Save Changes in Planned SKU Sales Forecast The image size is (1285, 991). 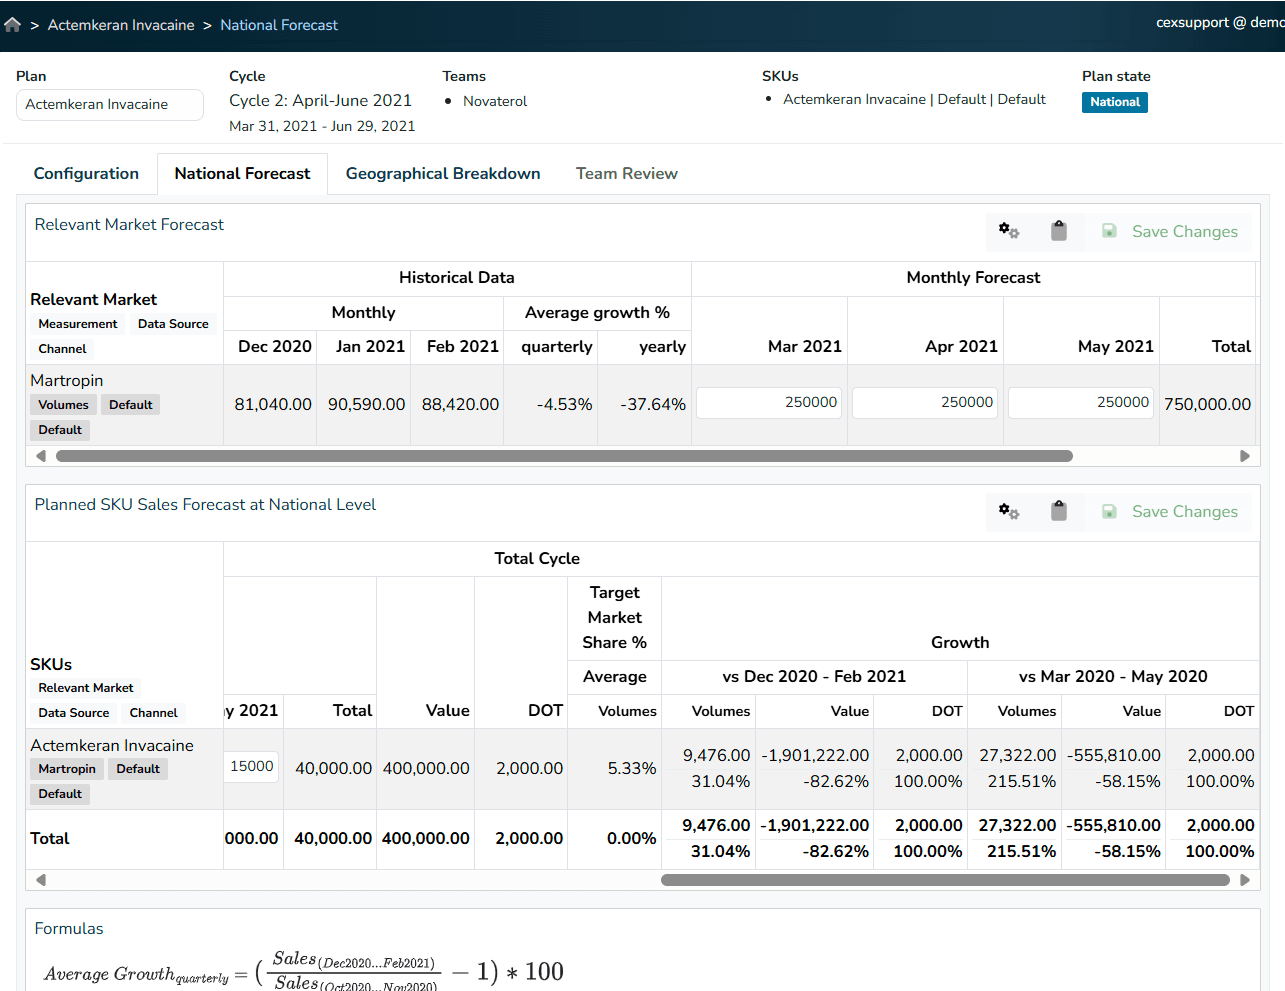(x=1170, y=511)
